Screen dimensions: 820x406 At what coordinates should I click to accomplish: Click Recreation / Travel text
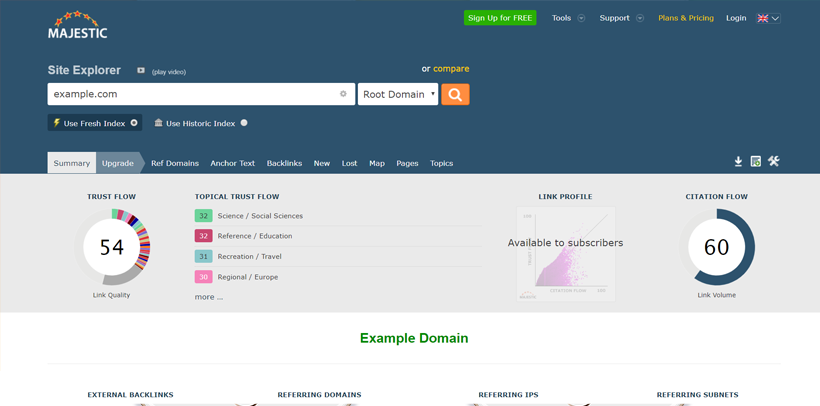pos(249,256)
